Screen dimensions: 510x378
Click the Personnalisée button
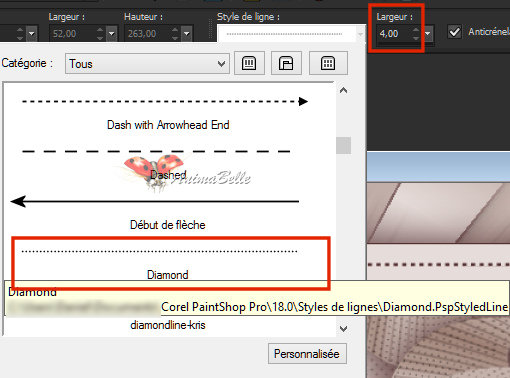click(x=307, y=354)
